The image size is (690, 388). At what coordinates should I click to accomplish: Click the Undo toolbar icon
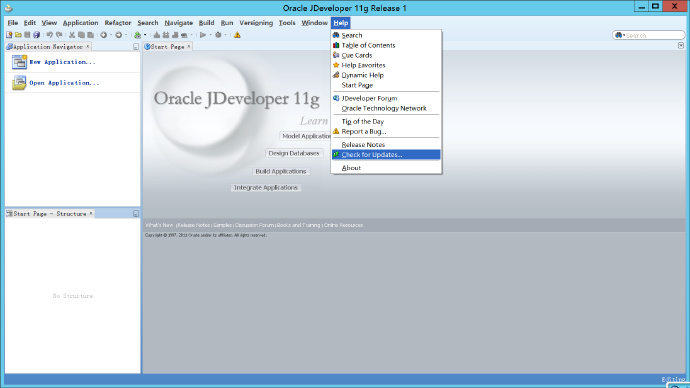click(50, 35)
